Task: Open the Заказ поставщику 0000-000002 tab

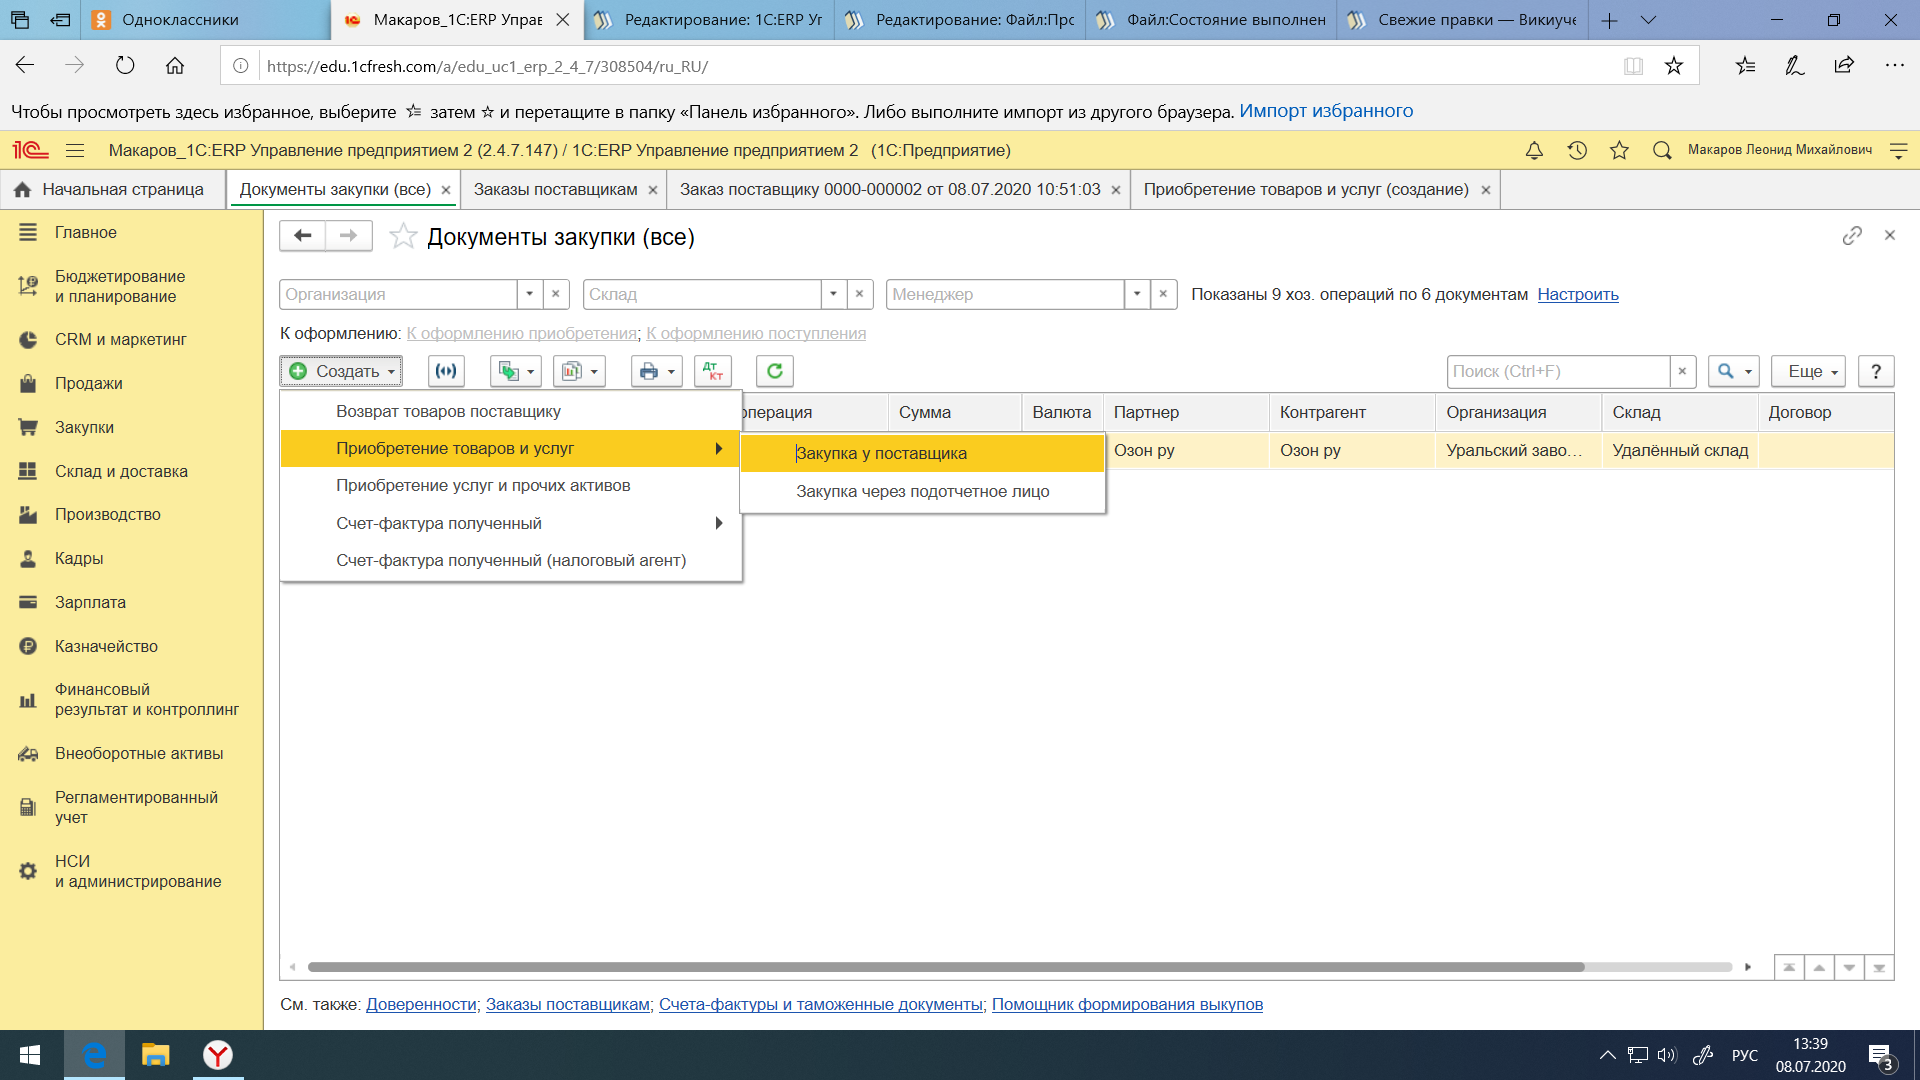Action: [890, 189]
